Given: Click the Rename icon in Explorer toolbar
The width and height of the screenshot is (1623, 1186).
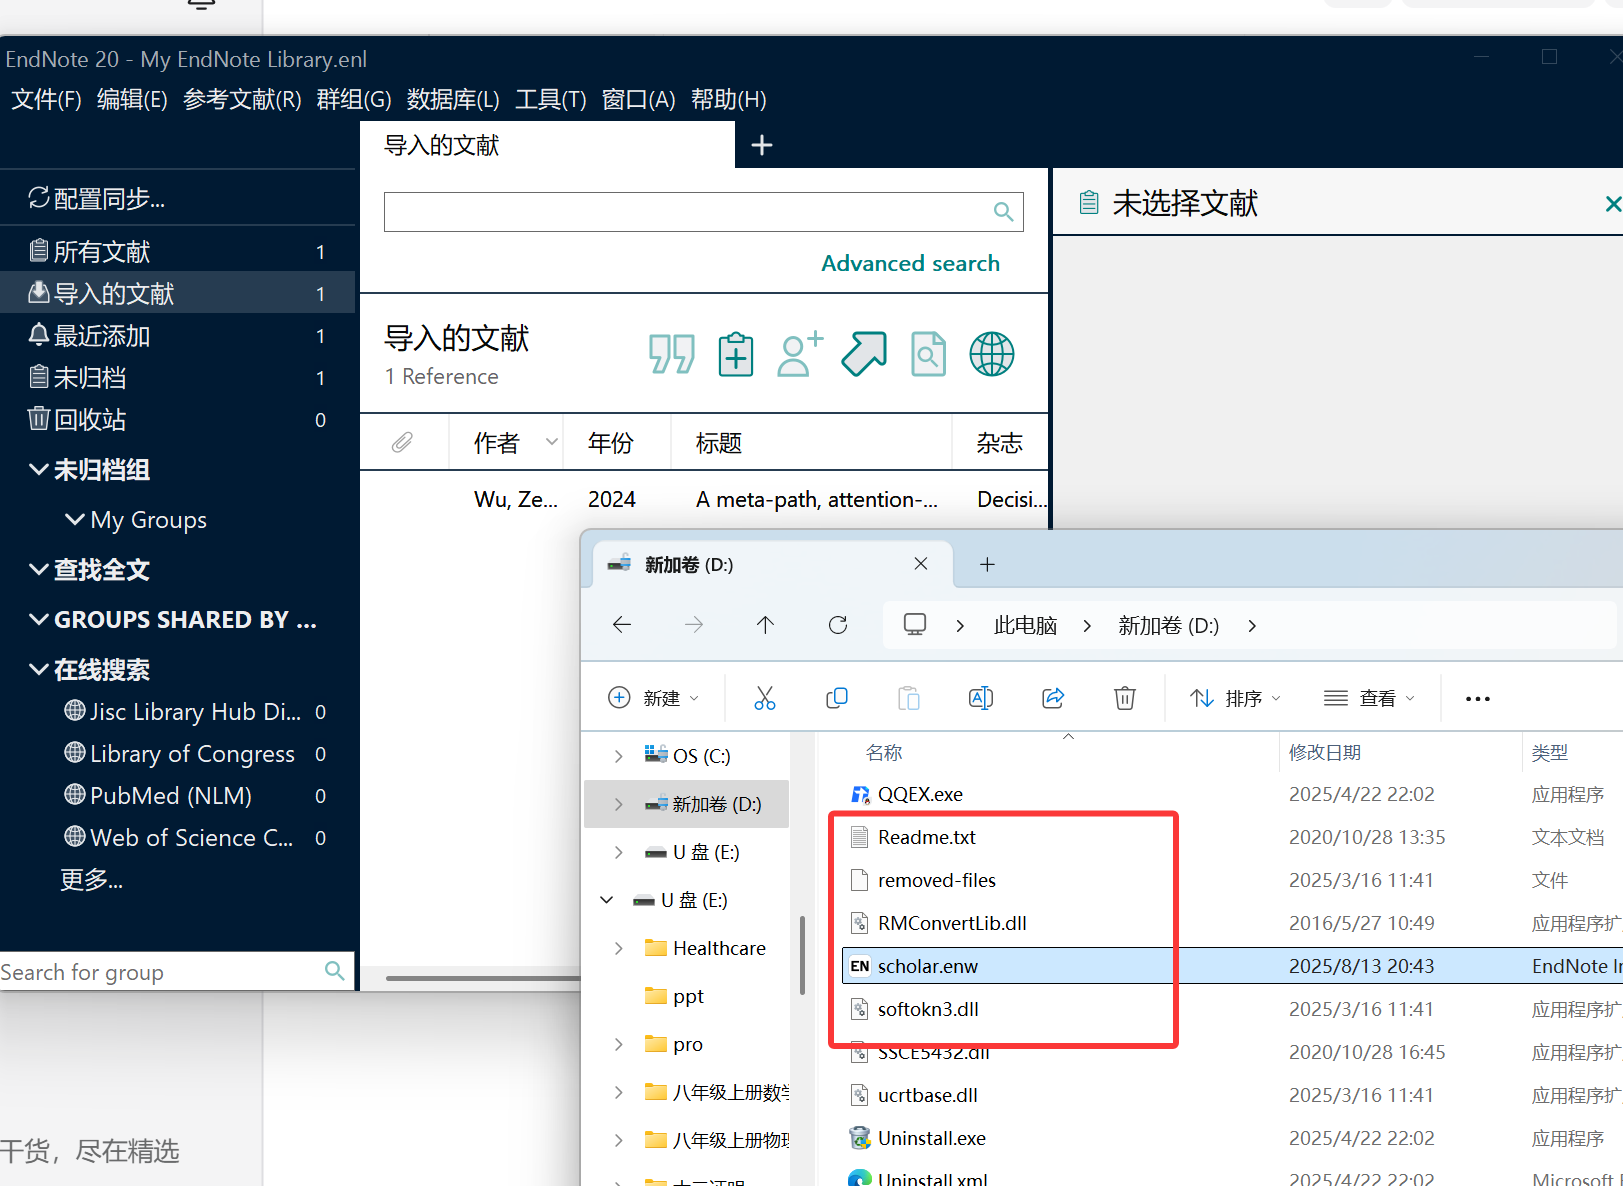Looking at the screenshot, I should point(981,698).
